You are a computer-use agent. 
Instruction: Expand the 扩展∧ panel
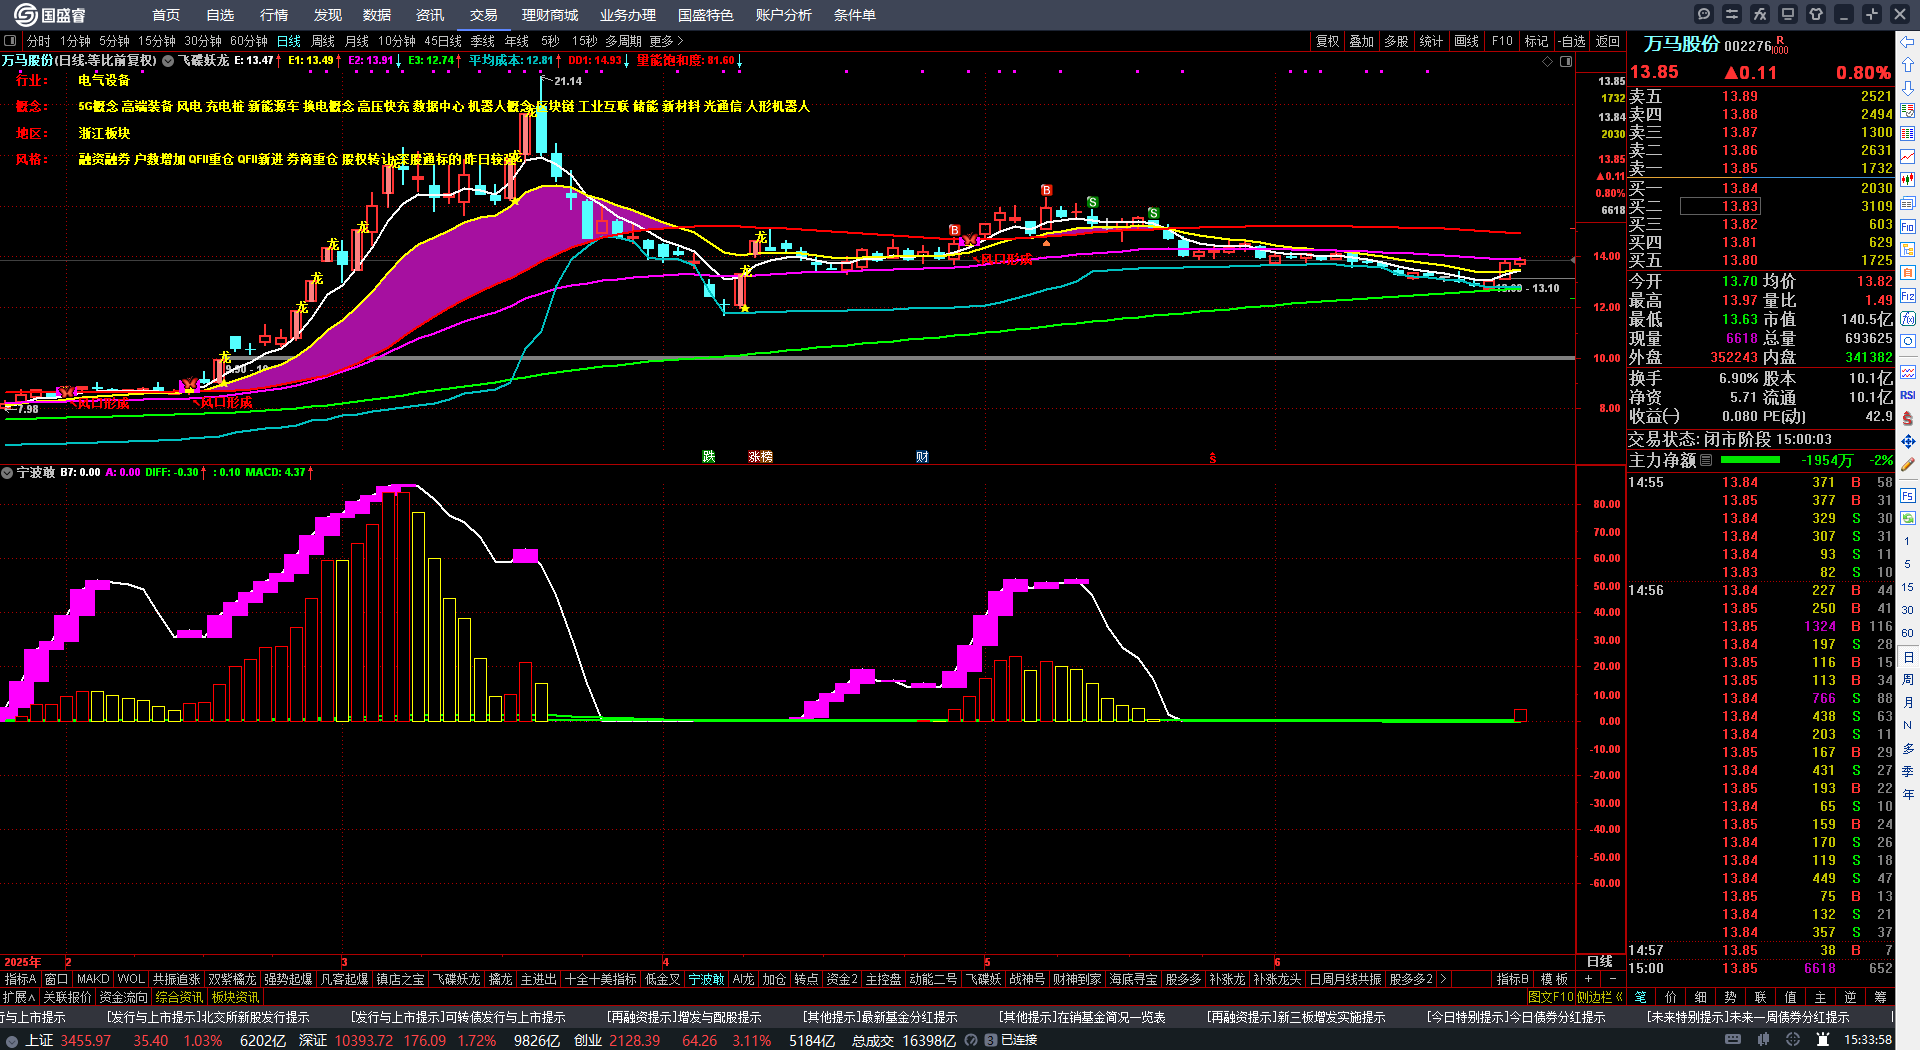pos(19,997)
